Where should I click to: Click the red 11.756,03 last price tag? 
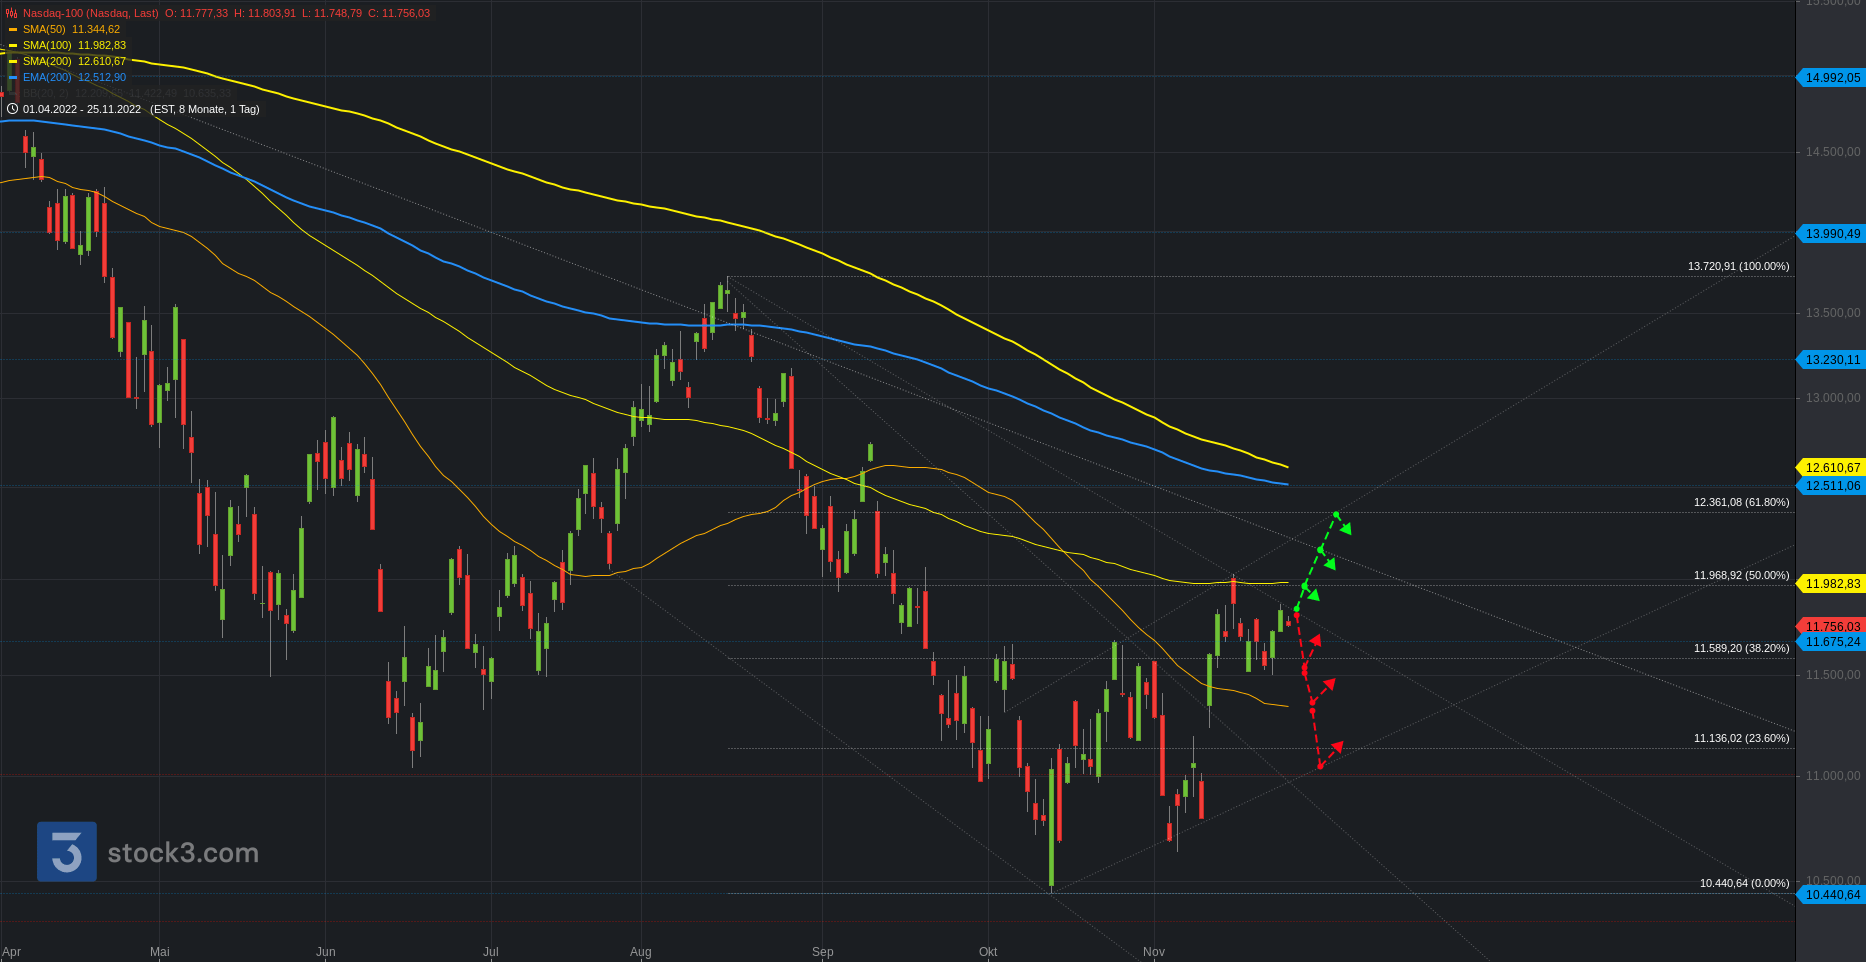[x=1832, y=626]
